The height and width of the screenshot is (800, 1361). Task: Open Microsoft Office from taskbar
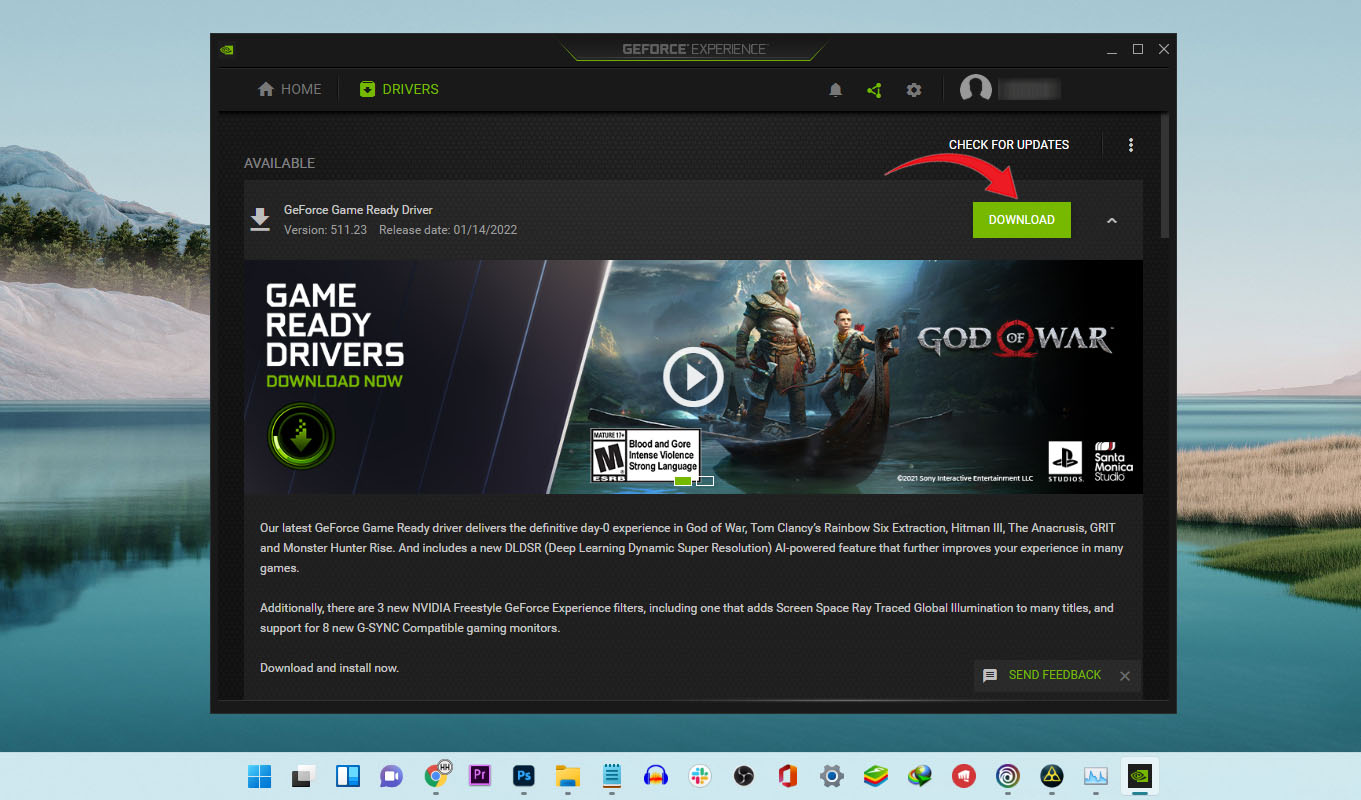(787, 776)
